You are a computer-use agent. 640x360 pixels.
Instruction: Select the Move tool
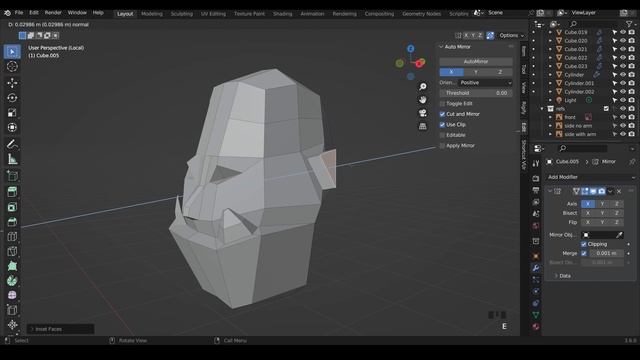click(x=12, y=83)
